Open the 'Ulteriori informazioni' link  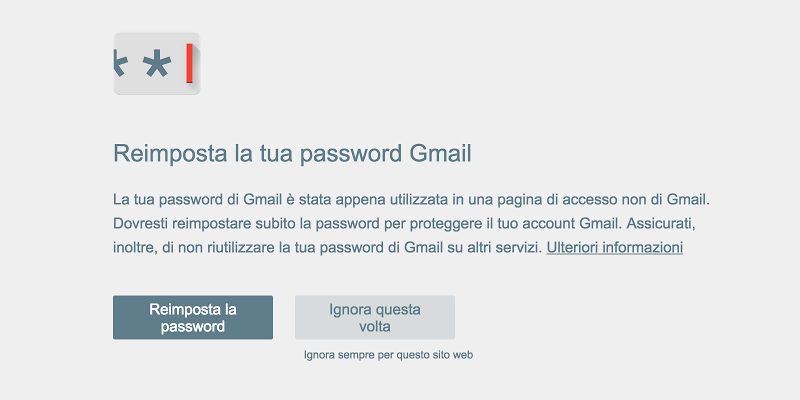615,248
